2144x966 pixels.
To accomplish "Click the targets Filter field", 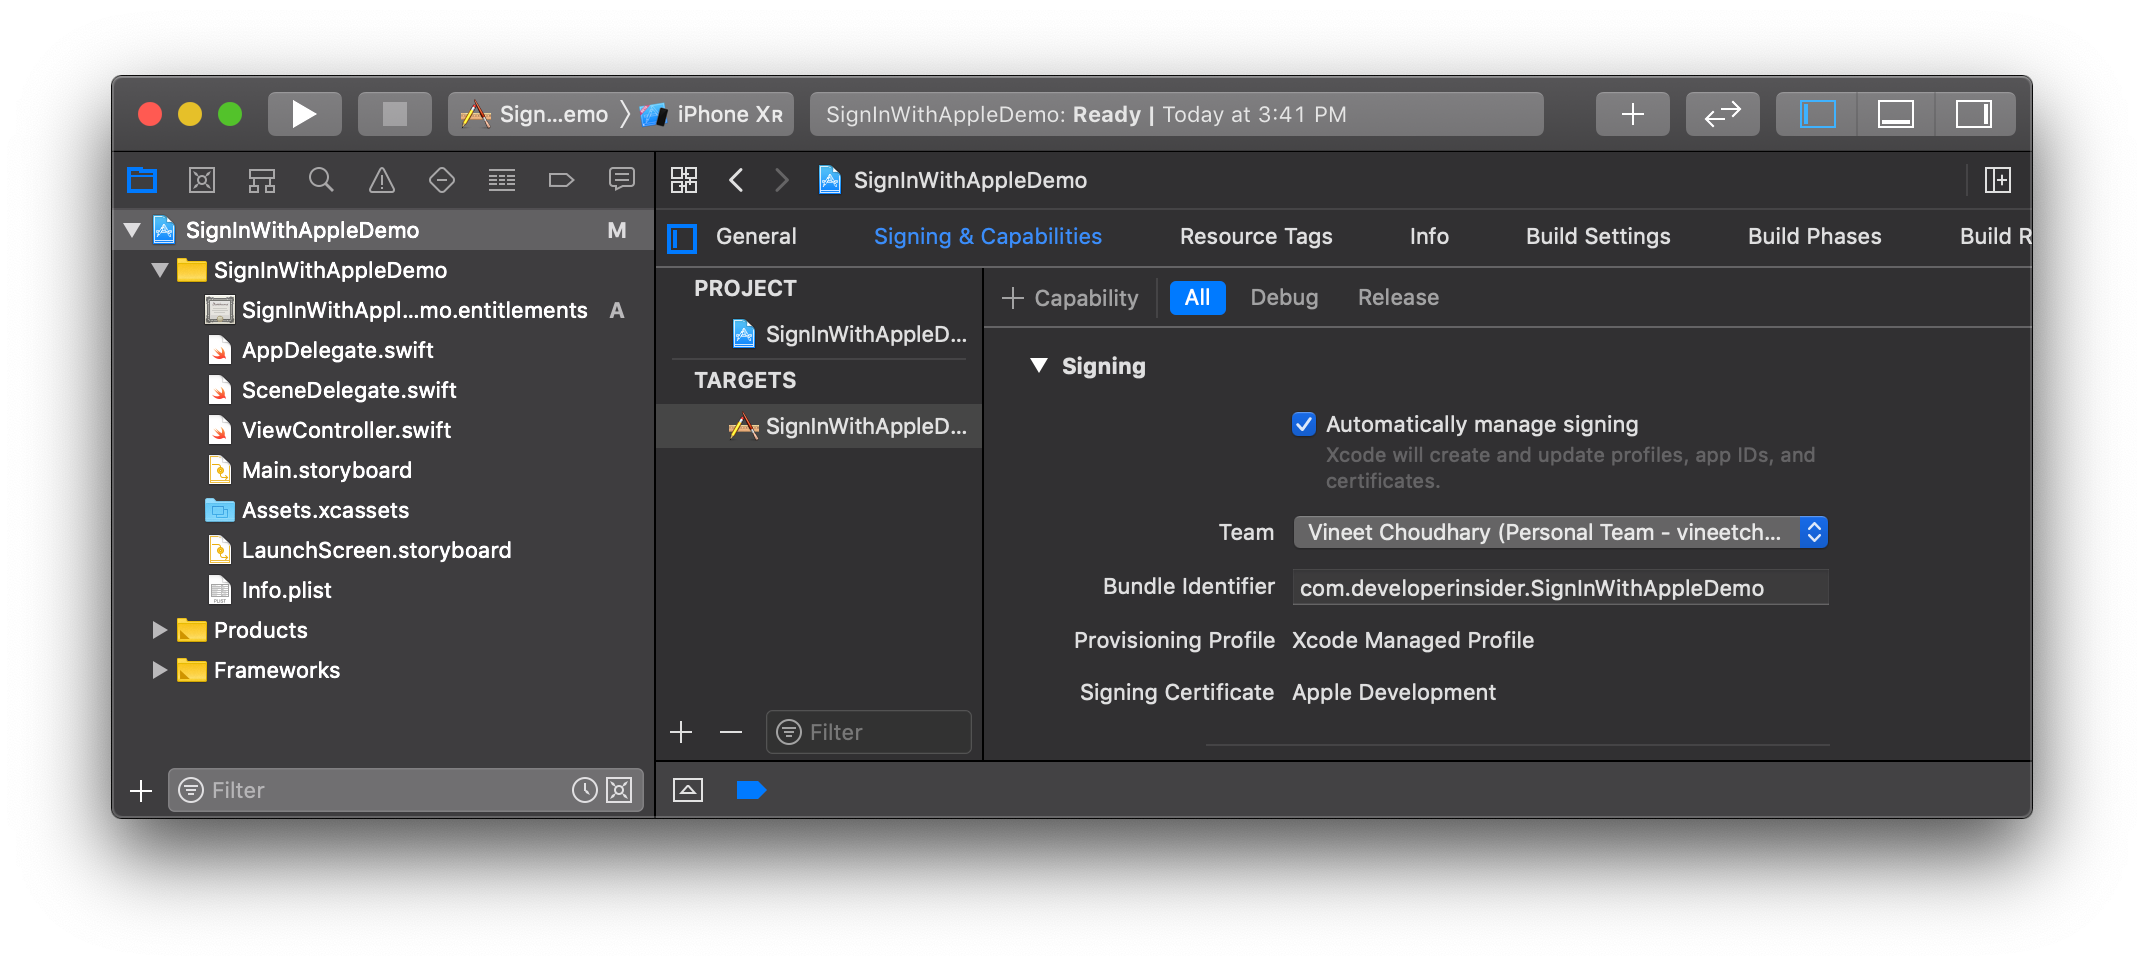I will (868, 732).
